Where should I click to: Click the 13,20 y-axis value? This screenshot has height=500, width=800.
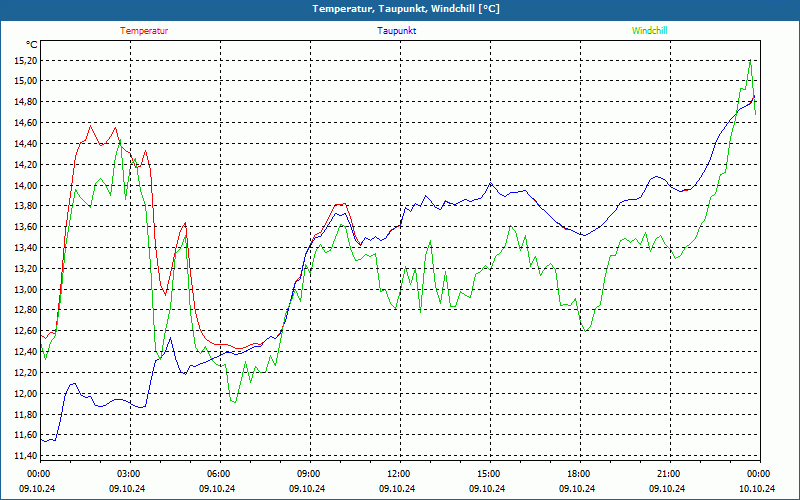(27, 268)
